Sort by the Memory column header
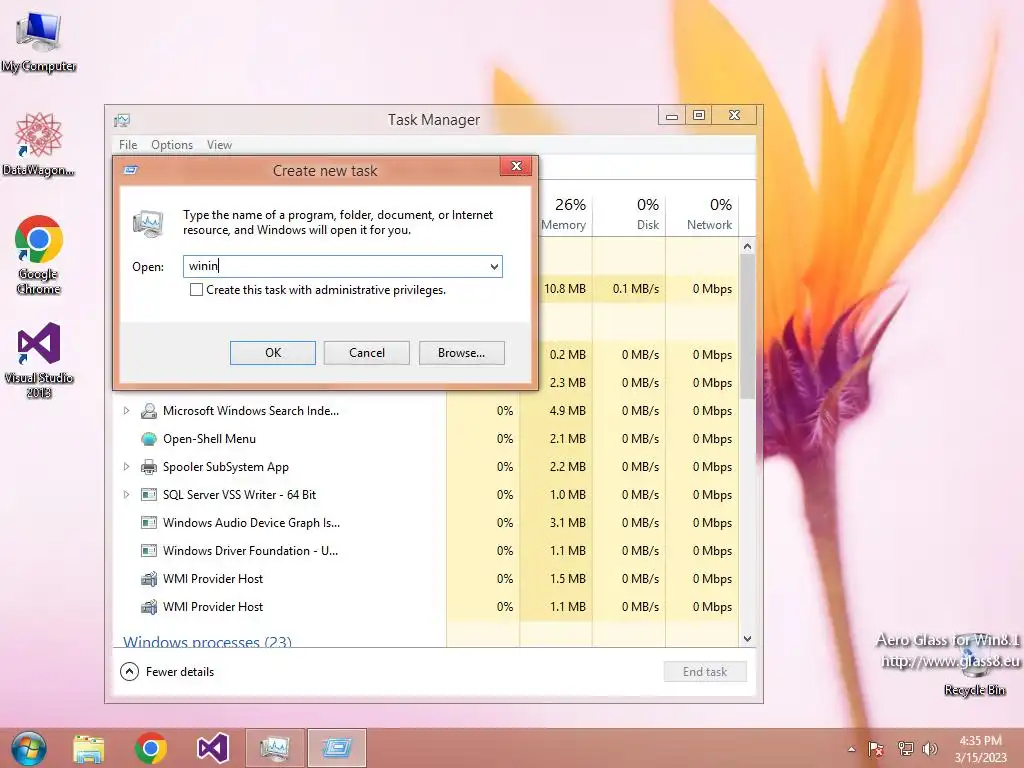The height and width of the screenshot is (768, 1024). [x=564, y=214]
